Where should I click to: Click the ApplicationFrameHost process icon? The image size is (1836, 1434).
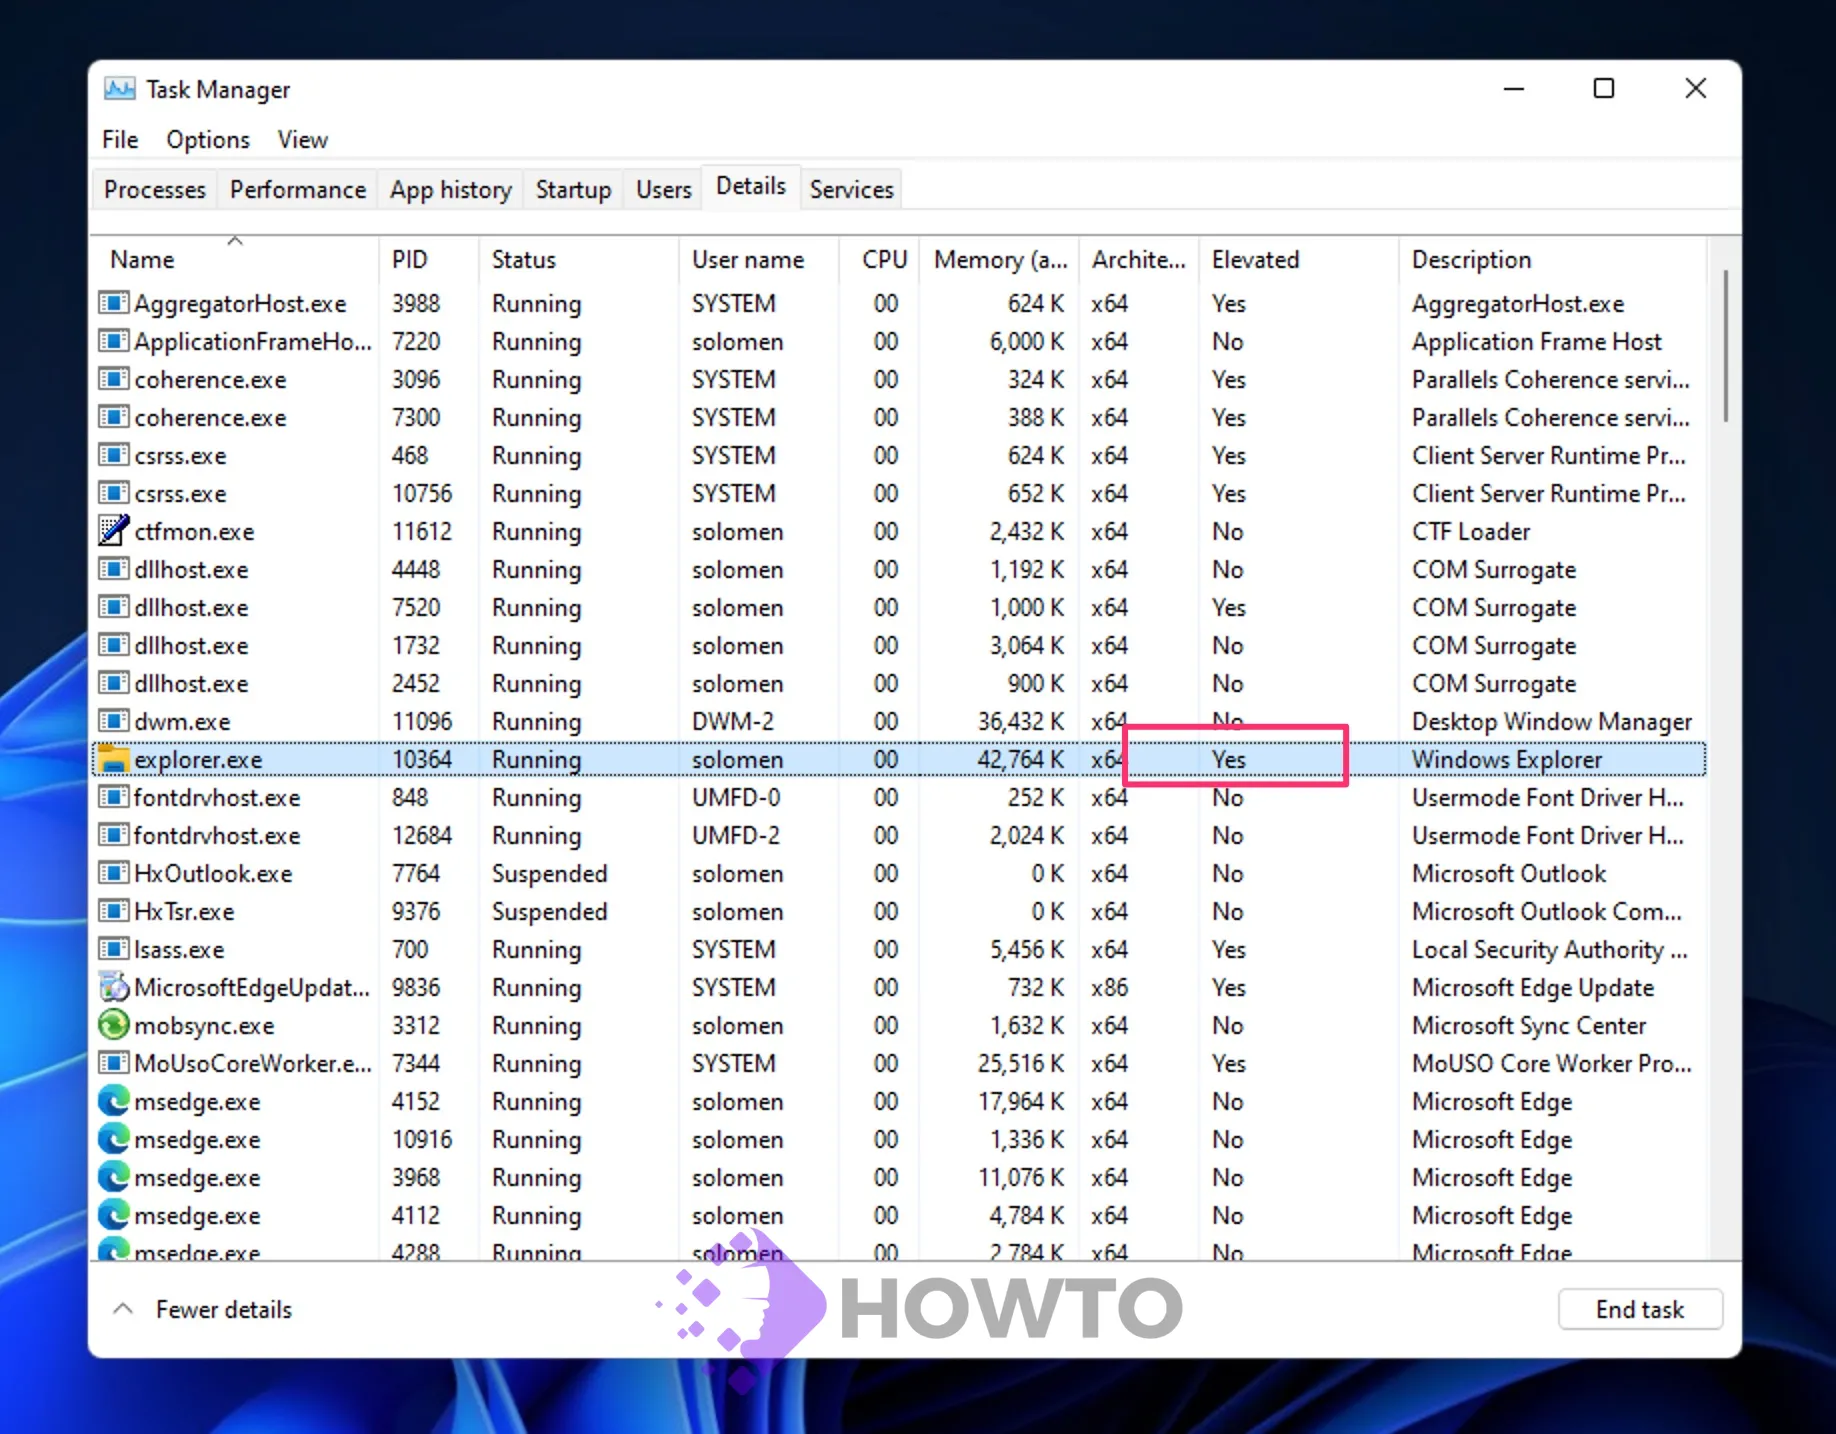click(x=113, y=340)
